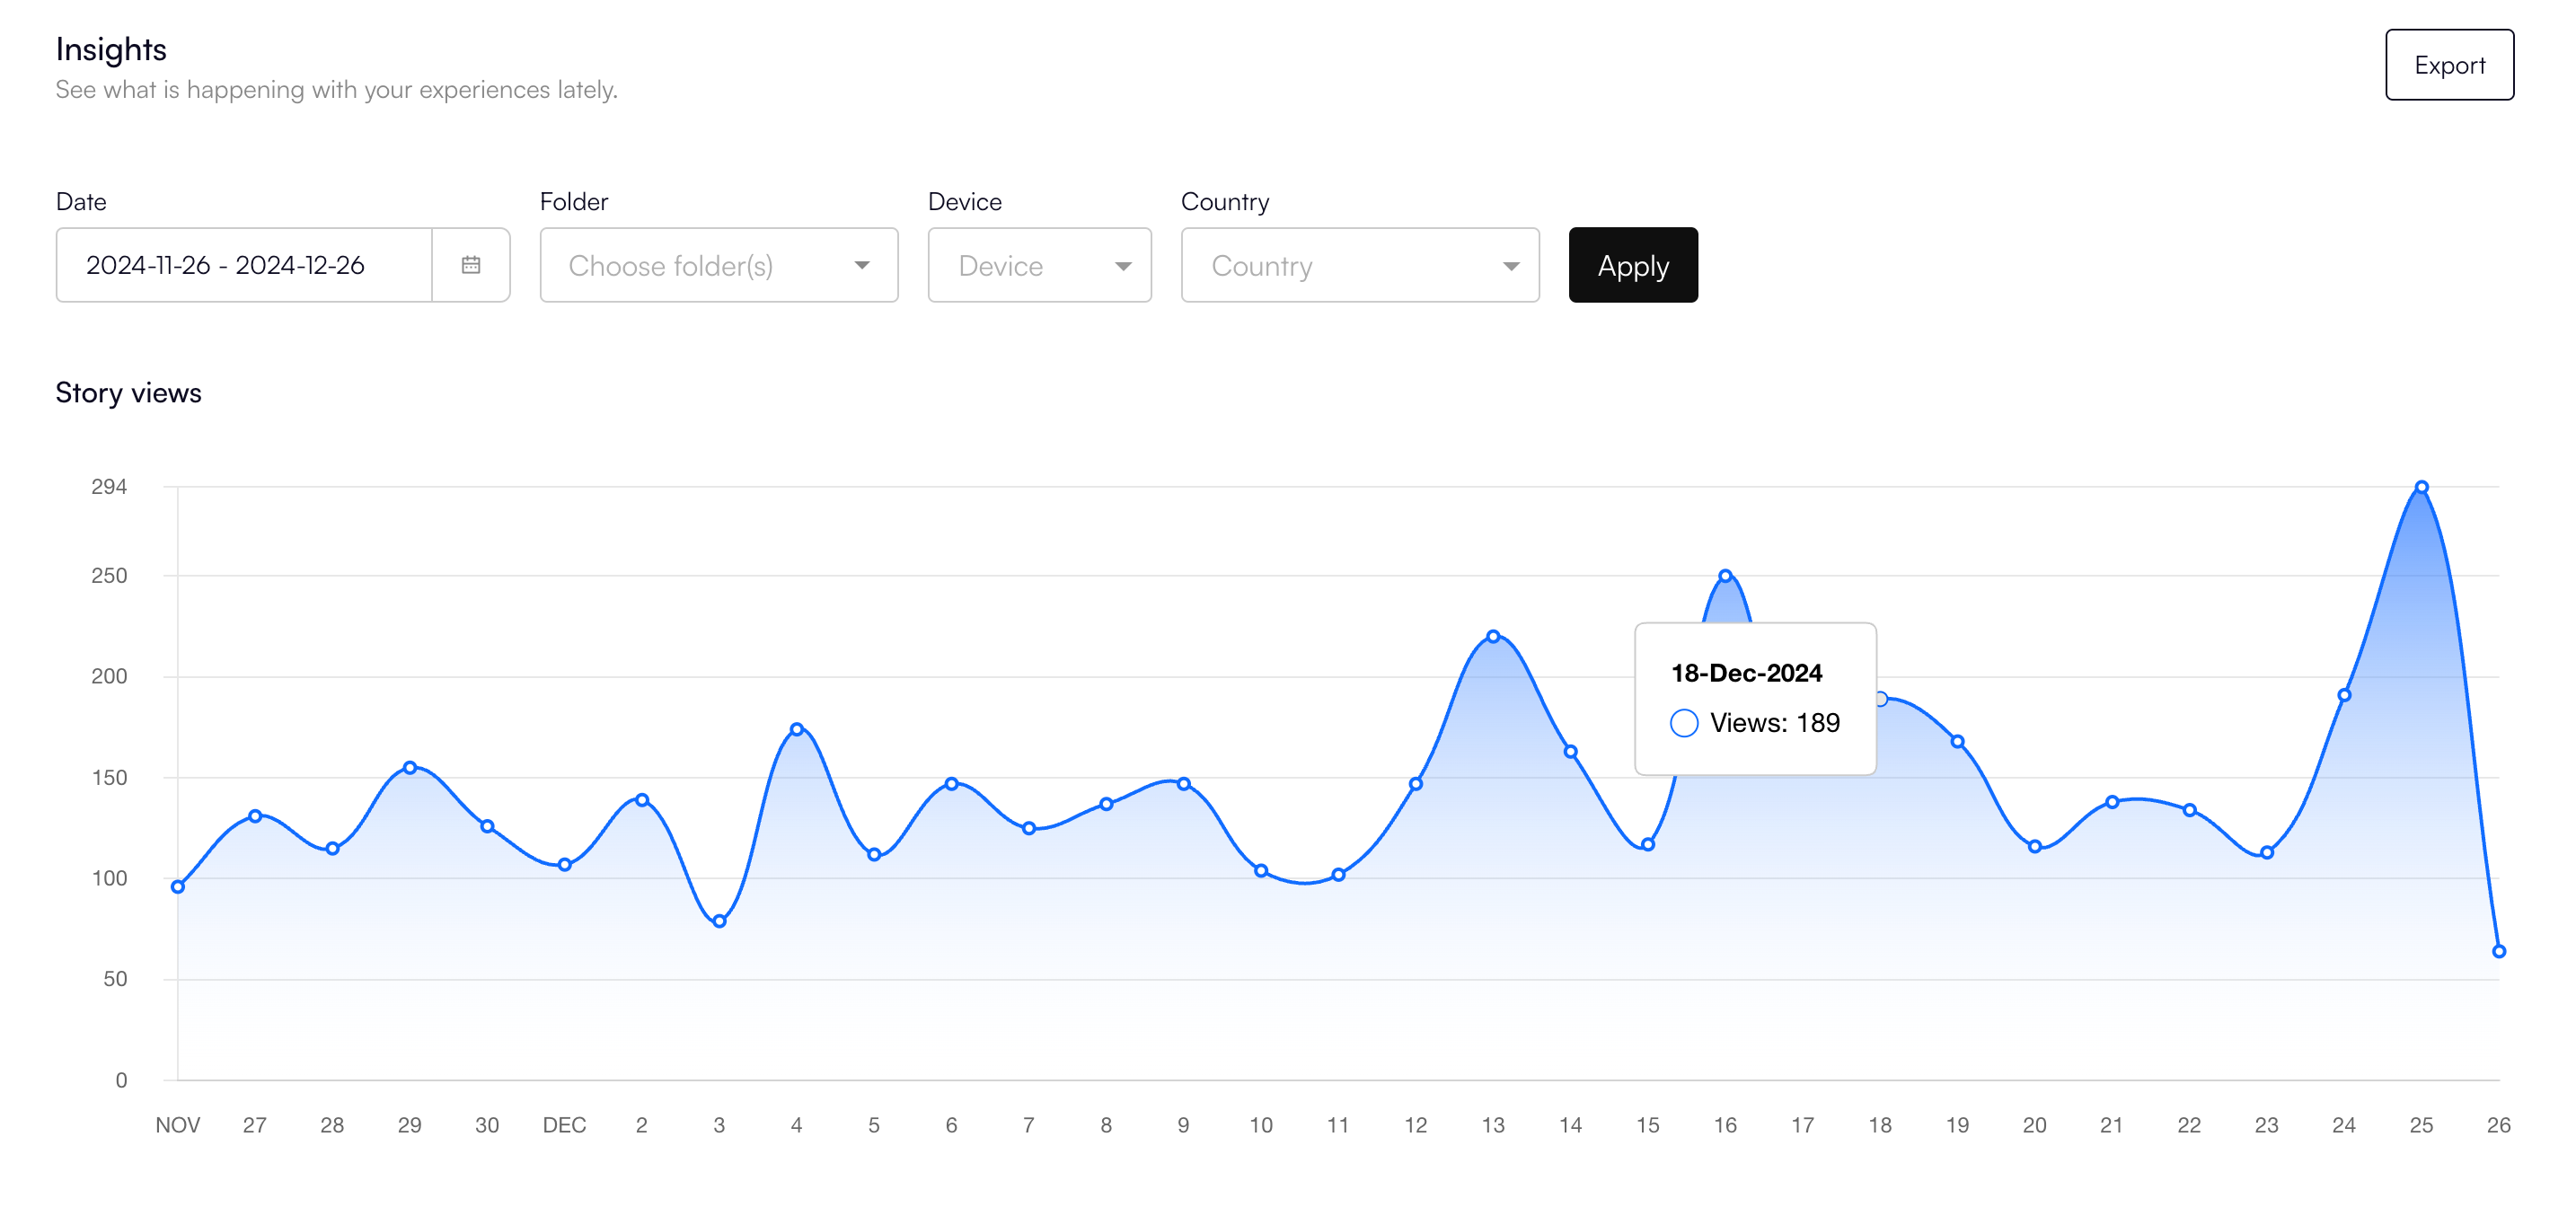This screenshot has height=1225, width=2576.
Task: Select the data point for December 24
Action: point(2344,695)
